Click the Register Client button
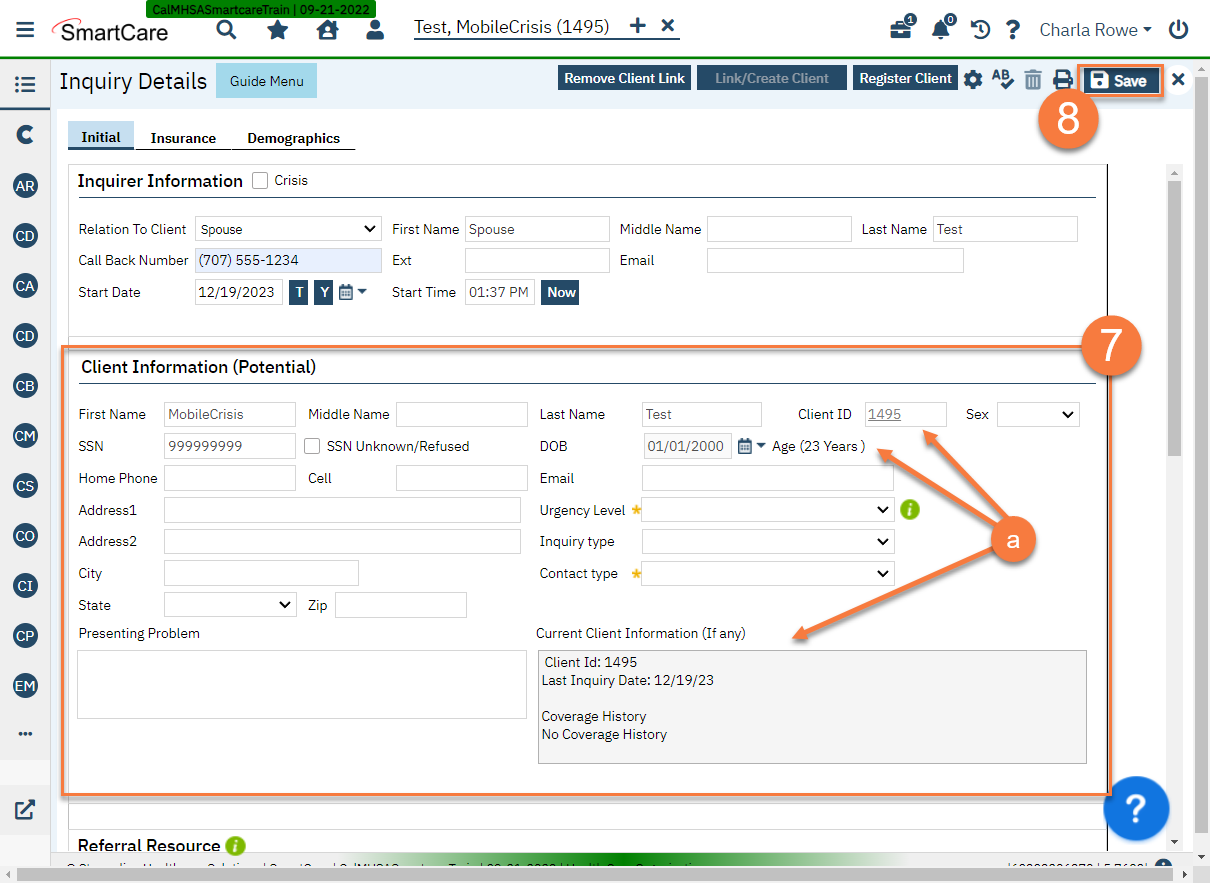The height and width of the screenshot is (883, 1210). pyautogui.click(x=904, y=77)
